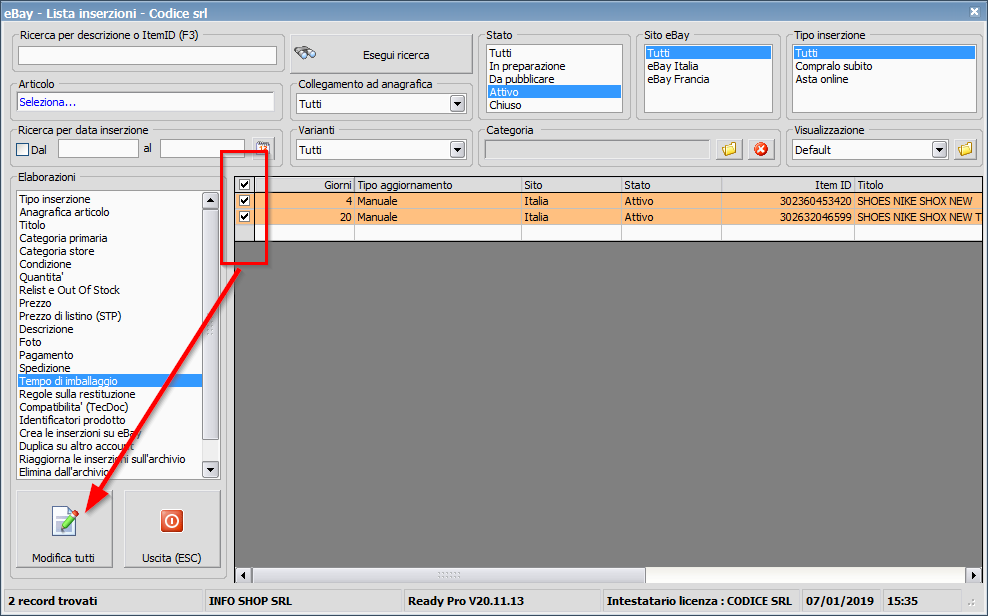Click the Seleziona... article link
988x616 pixels.
(48, 102)
